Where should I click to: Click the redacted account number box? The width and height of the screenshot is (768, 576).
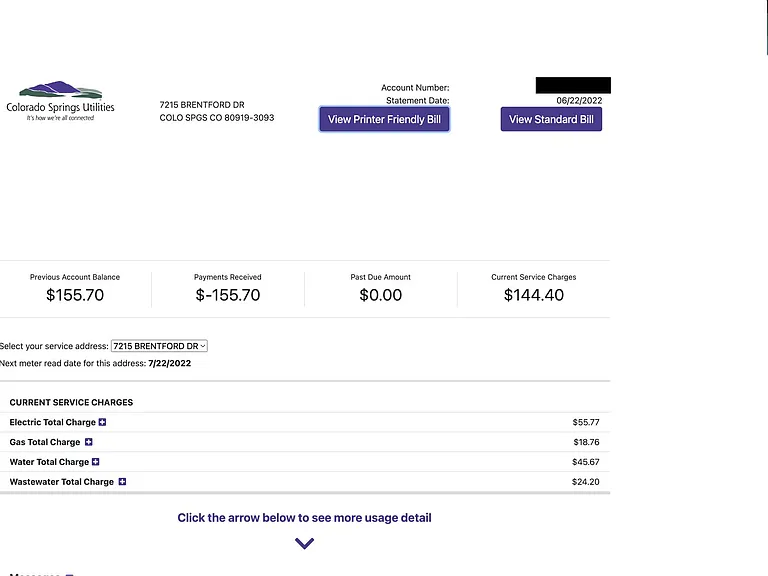[573, 85]
